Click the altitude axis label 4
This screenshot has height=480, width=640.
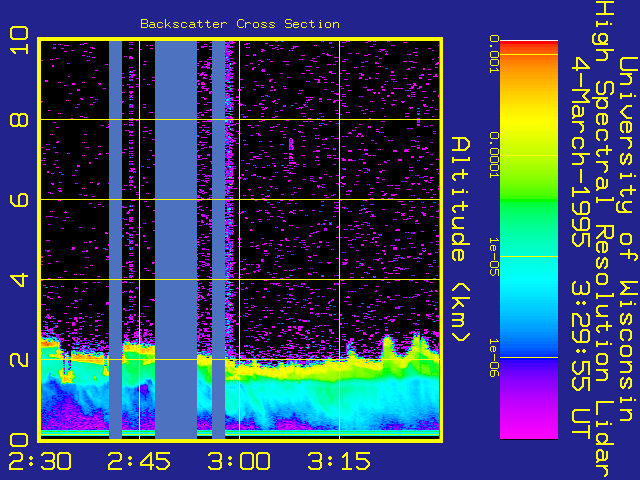19,280
